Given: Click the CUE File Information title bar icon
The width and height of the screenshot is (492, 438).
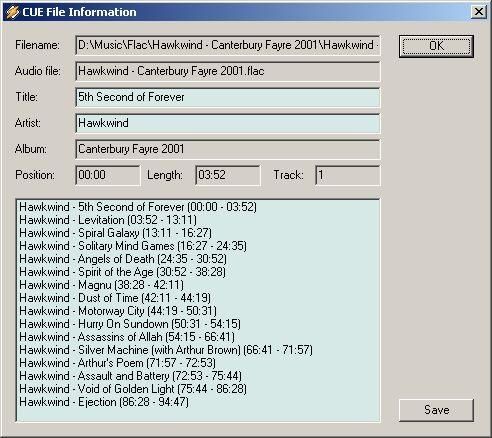Looking at the screenshot, I should pyautogui.click(x=12, y=12).
